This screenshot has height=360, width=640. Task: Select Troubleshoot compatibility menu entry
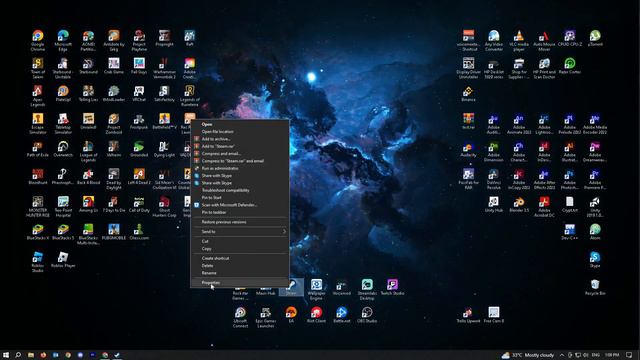pos(240,190)
